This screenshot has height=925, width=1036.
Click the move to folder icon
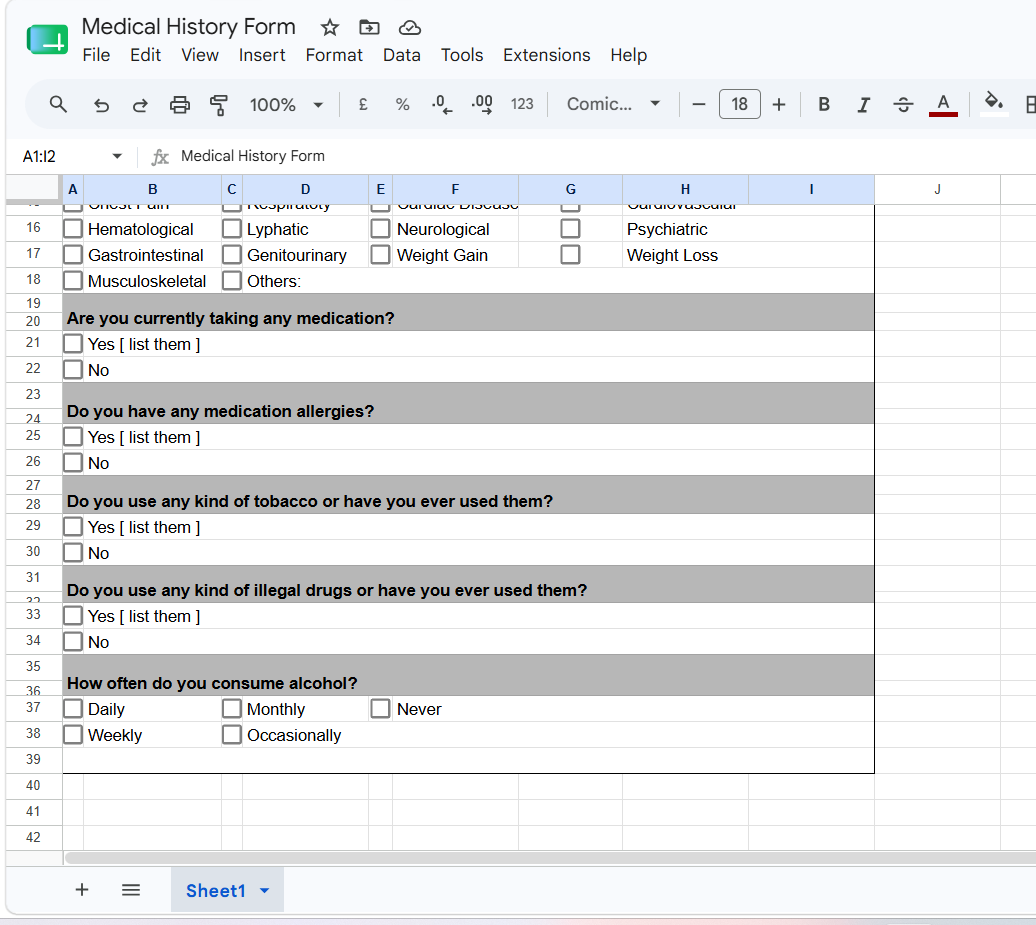[x=369, y=28]
